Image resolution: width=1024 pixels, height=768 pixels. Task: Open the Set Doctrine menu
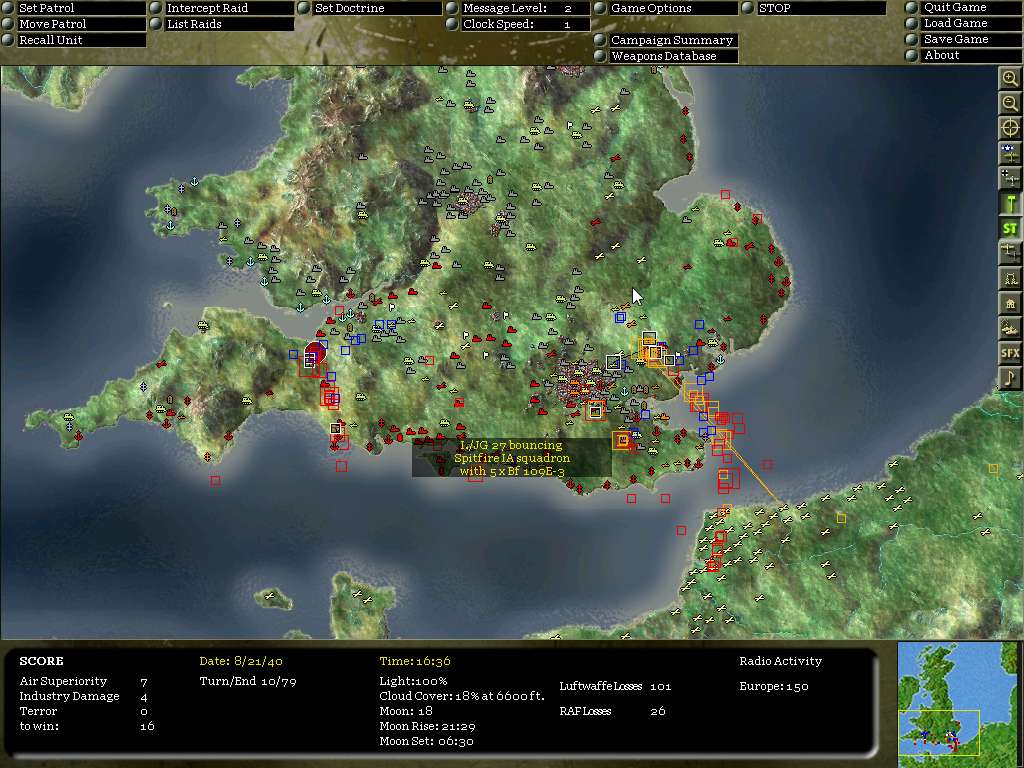(377, 8)
